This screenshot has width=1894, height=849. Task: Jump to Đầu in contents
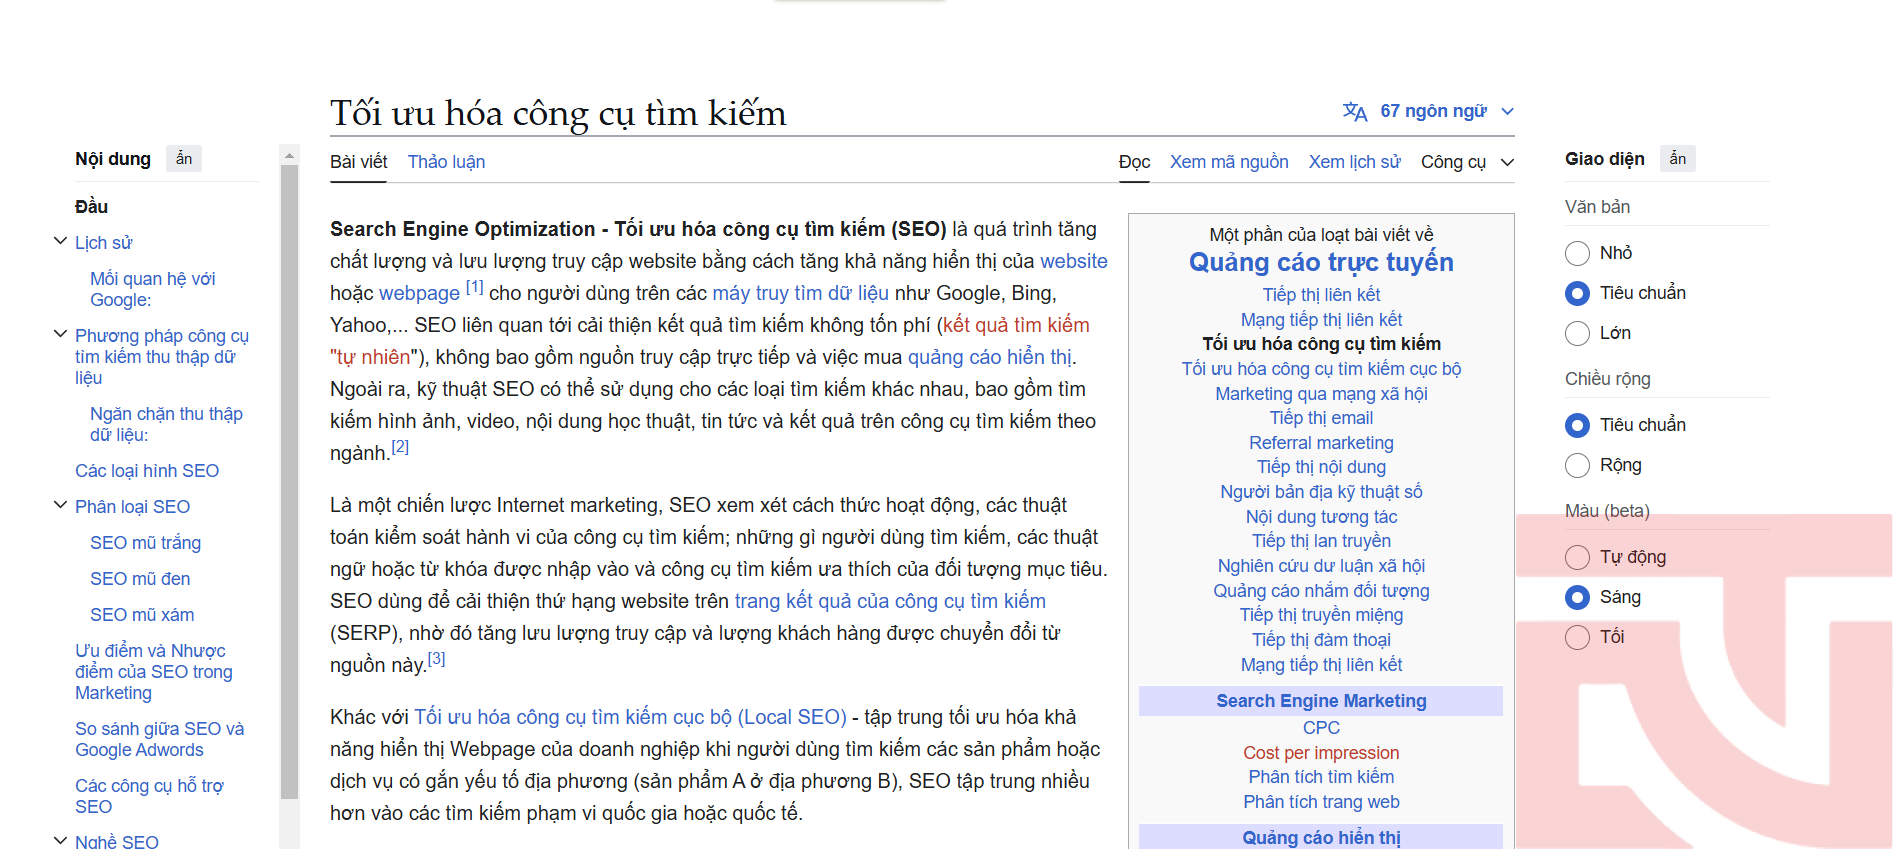pyautogui.click(x=91, y=207)
